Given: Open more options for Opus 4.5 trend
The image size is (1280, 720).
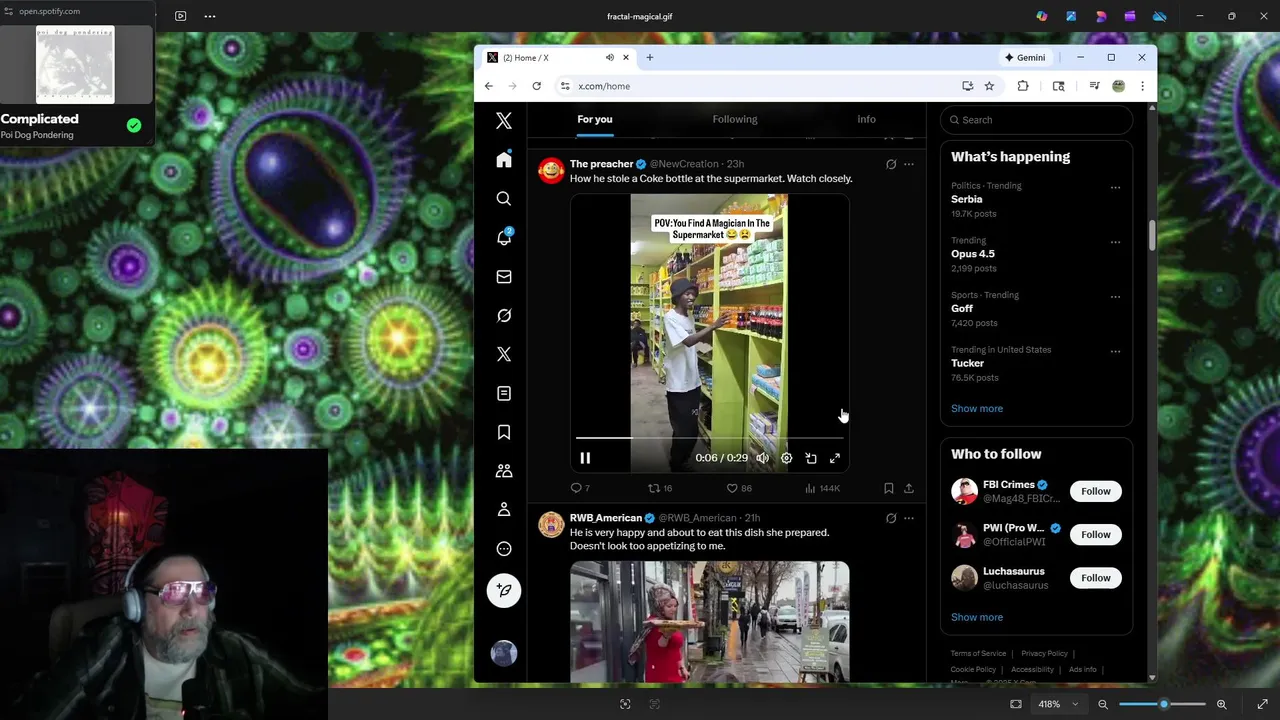Looking at the screenshot, I should tap(1115, 242).
